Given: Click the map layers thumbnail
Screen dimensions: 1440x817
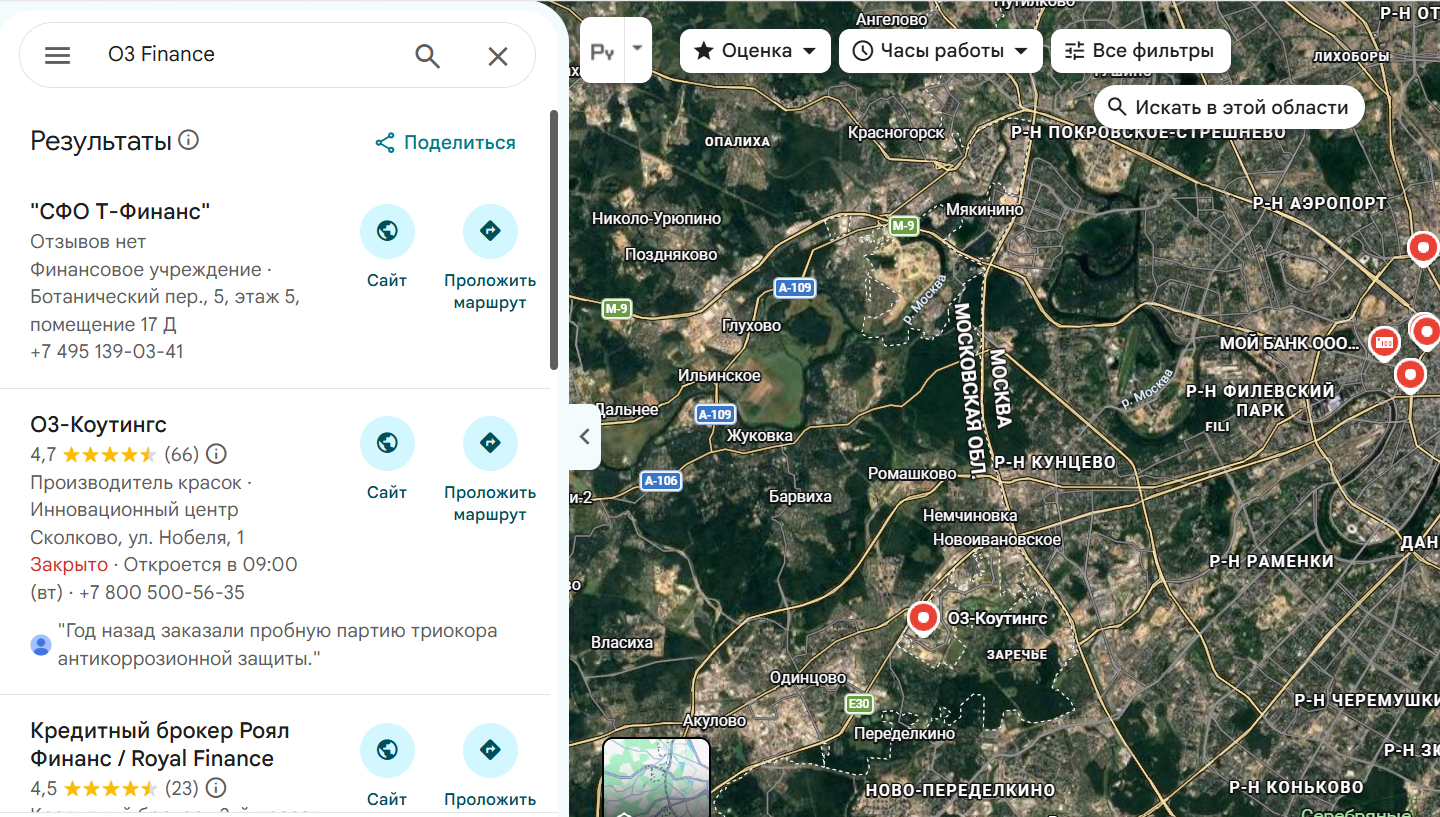Looking at the screenshot, I should click(x=657, y=777).
